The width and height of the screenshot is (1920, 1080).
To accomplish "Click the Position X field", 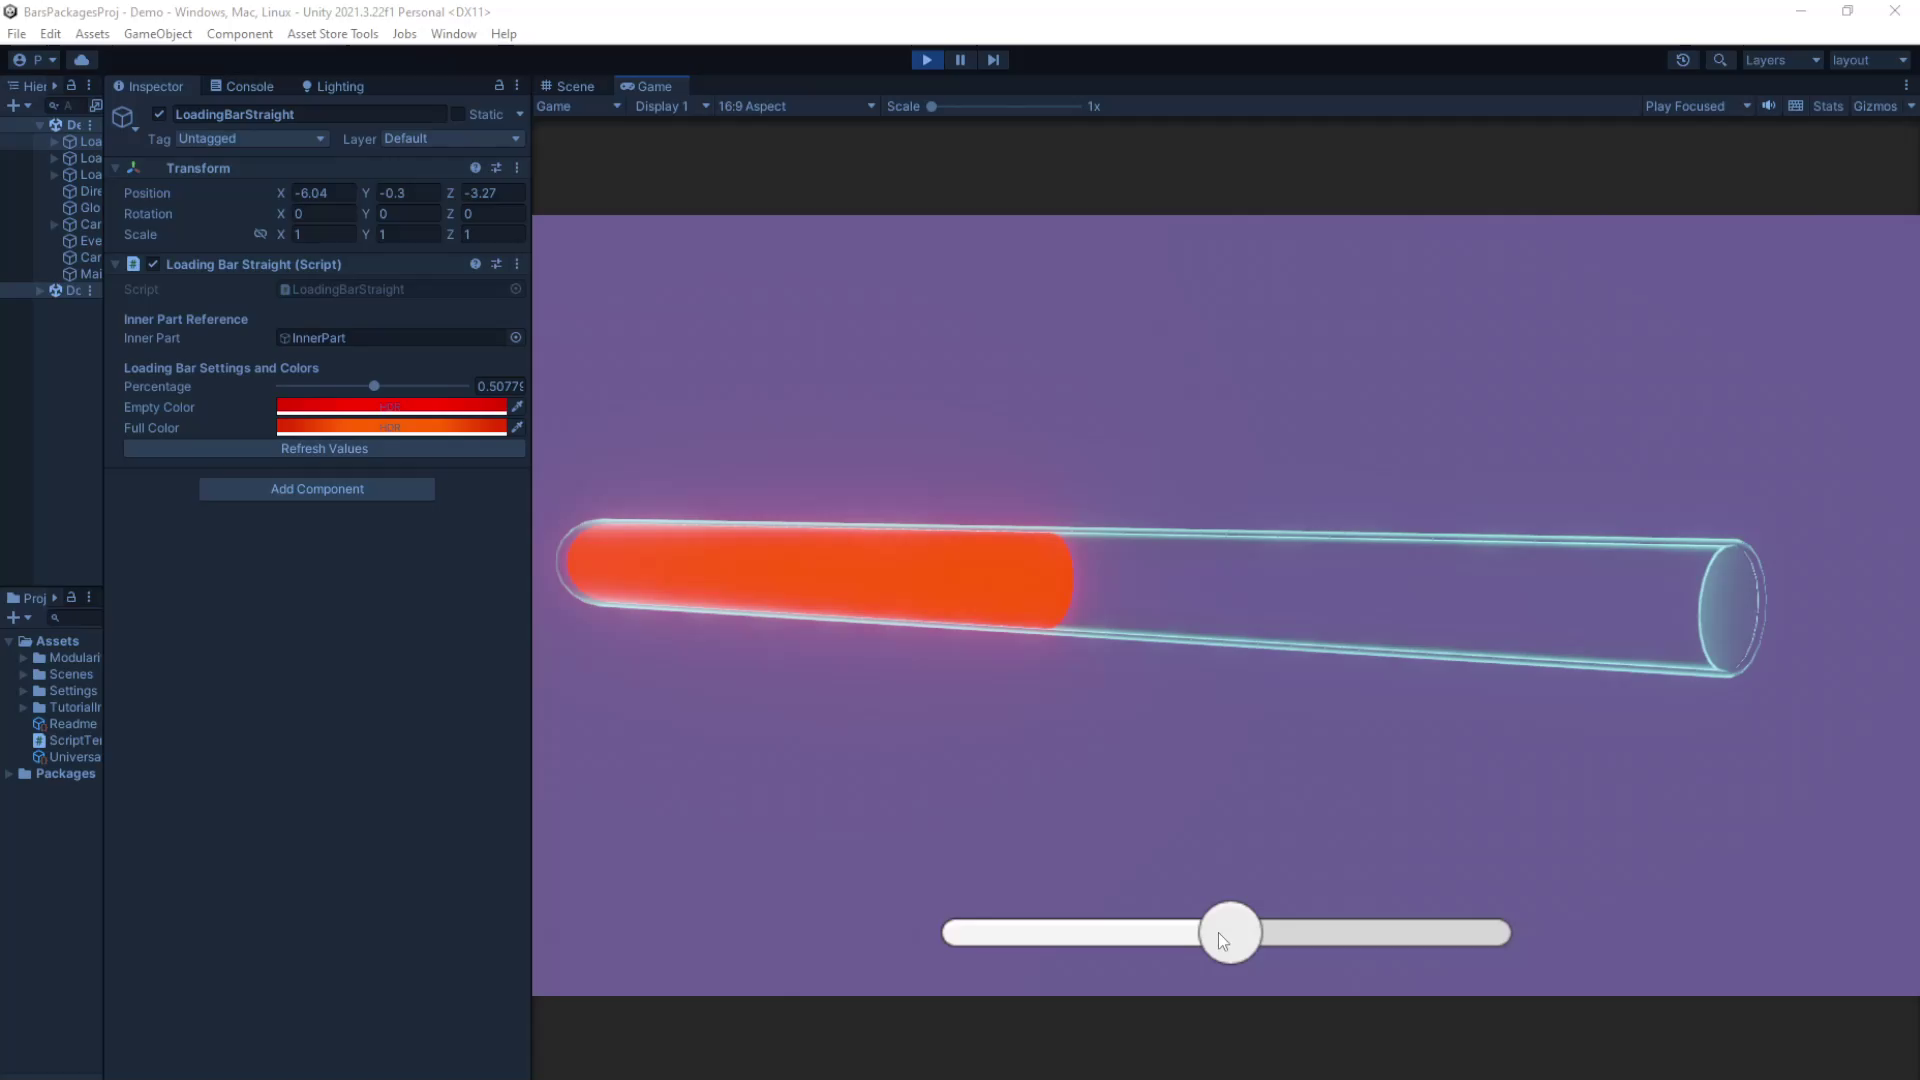I will (323, 193).
